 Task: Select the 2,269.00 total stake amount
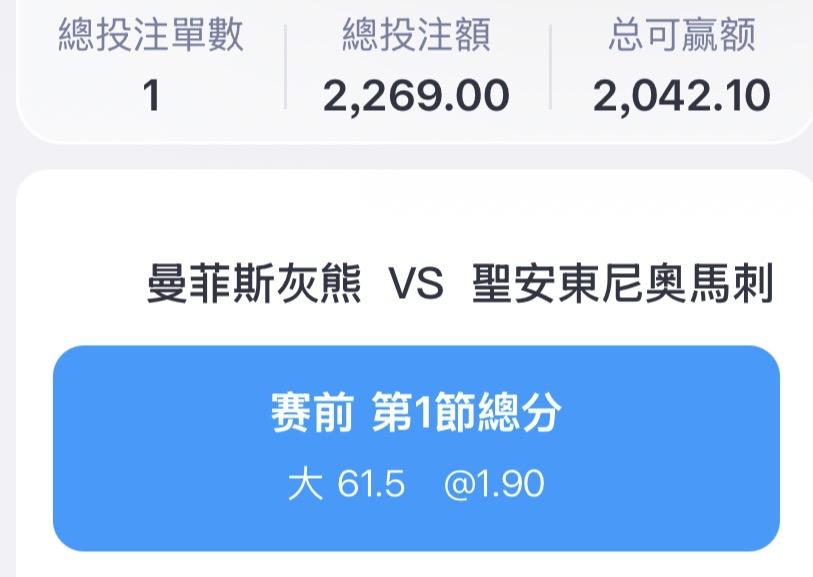(x=416, y=97)
